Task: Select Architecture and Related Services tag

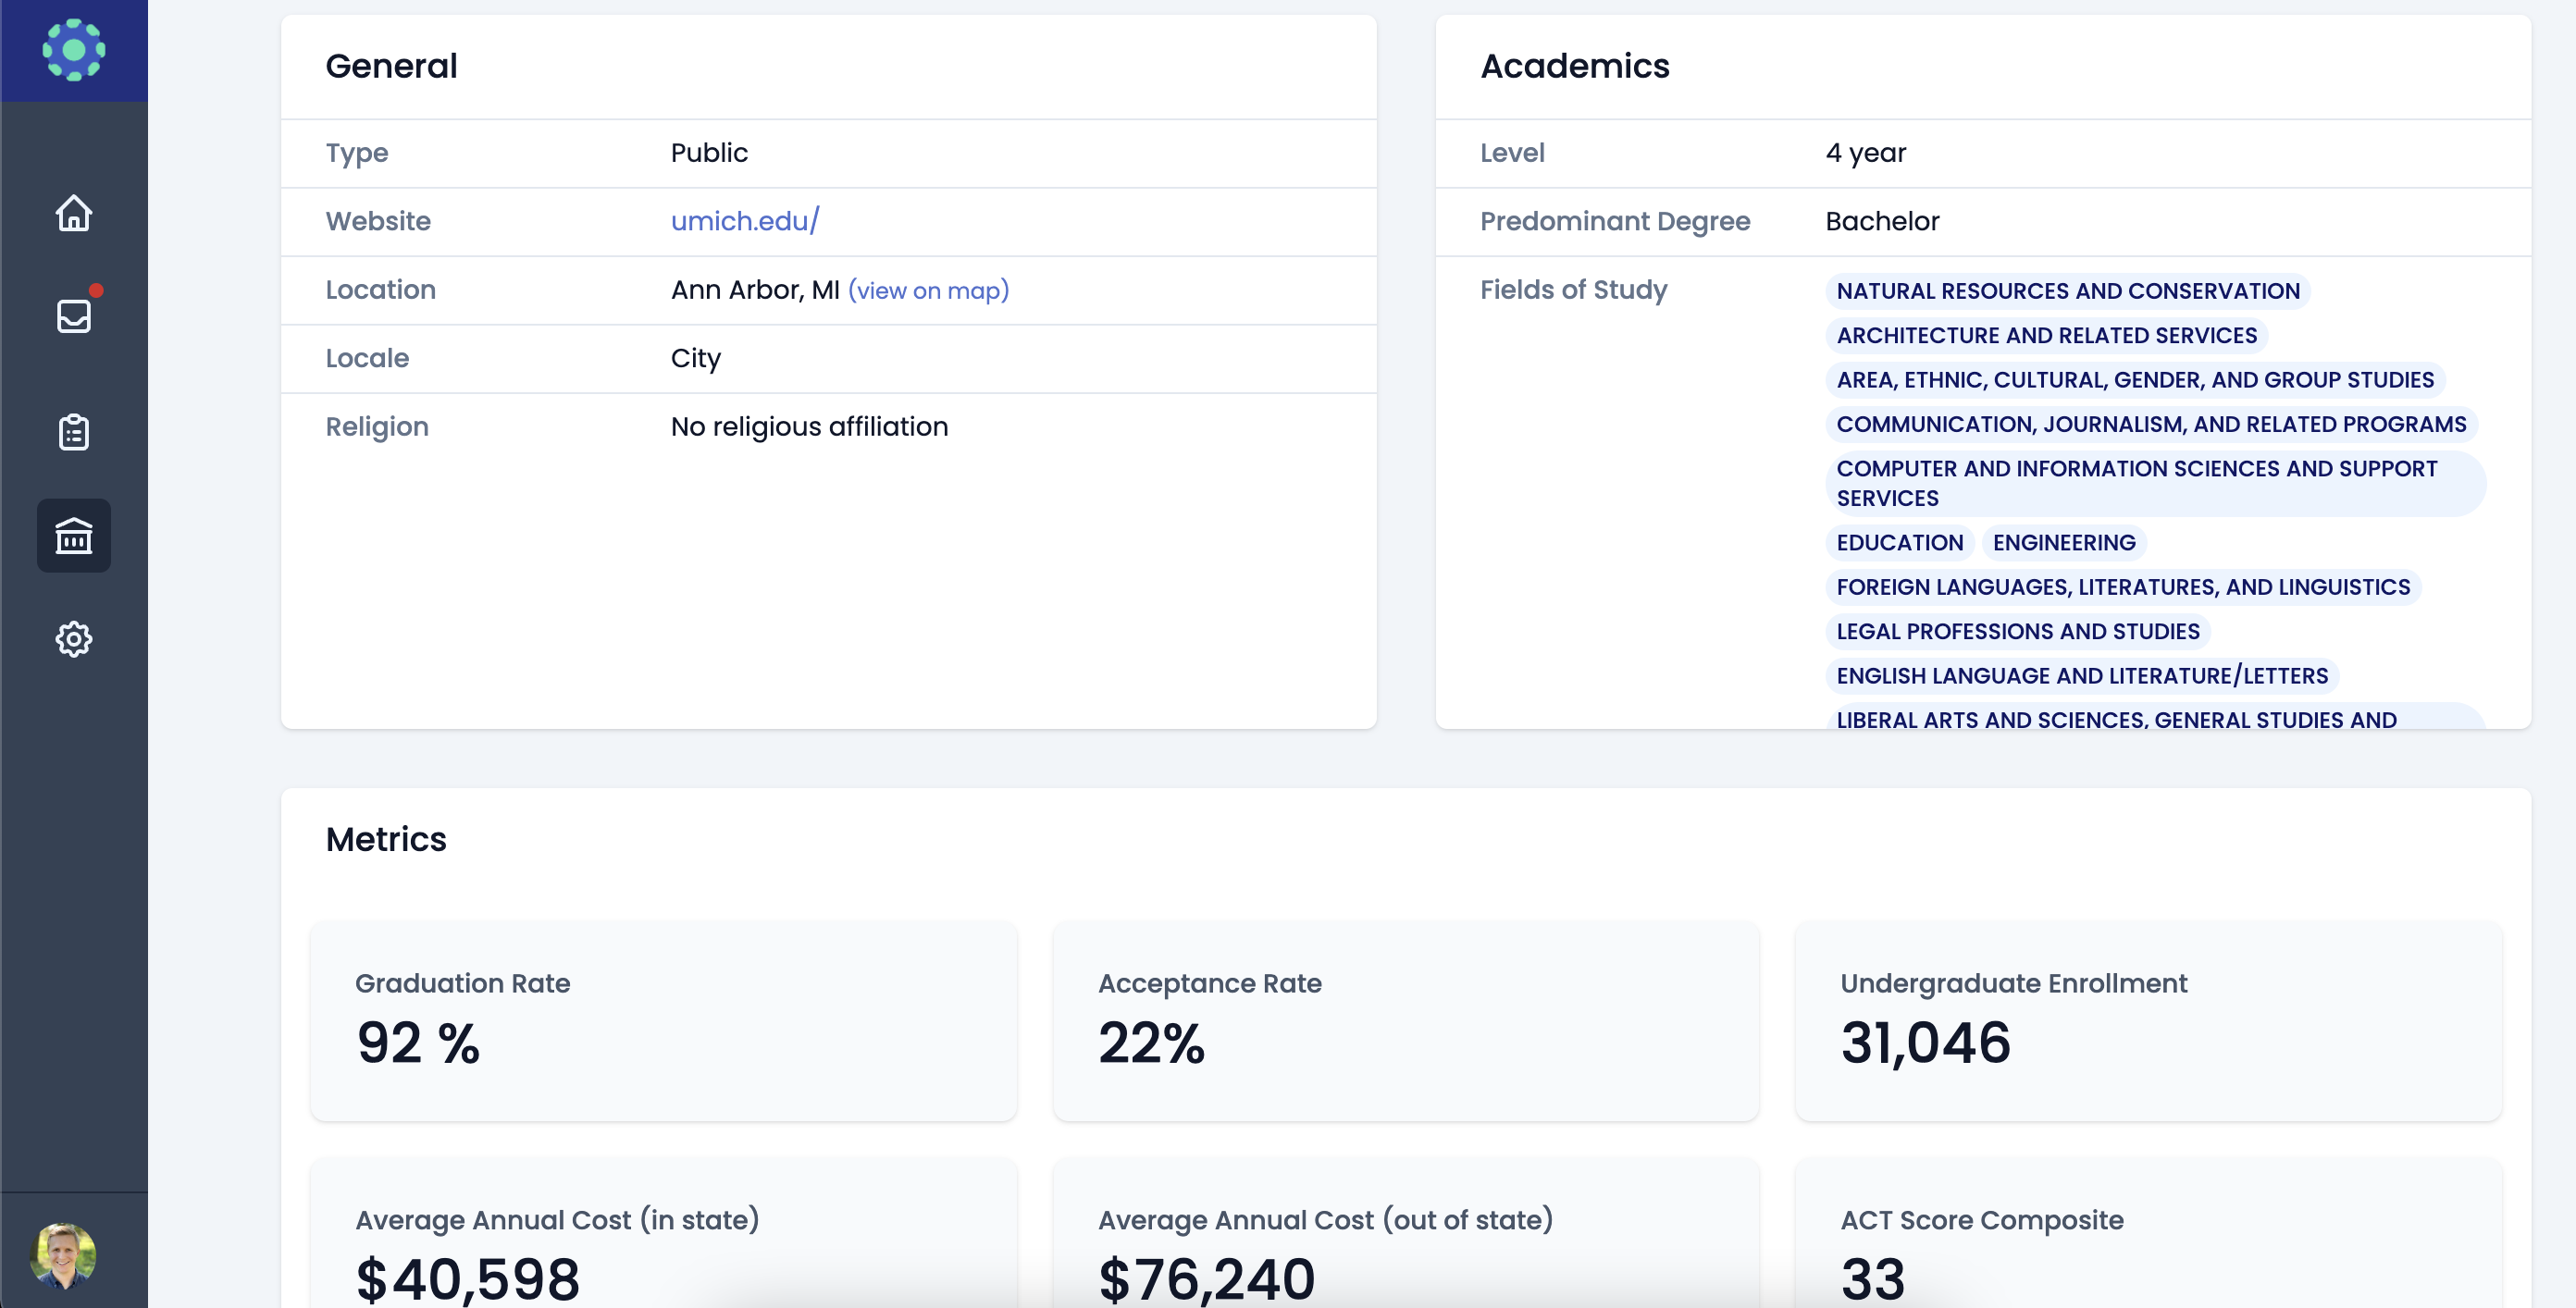Action: 2046,336
